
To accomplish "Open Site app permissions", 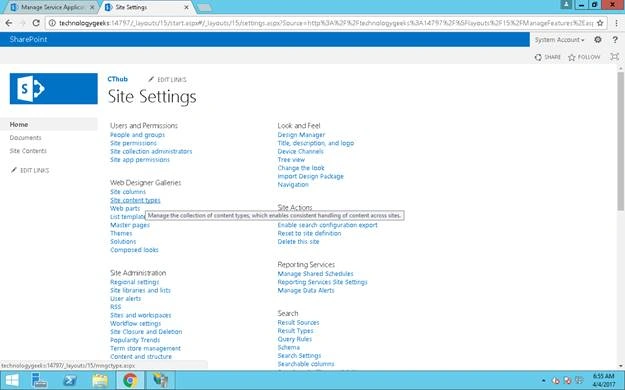I will (x=140, y=160).
